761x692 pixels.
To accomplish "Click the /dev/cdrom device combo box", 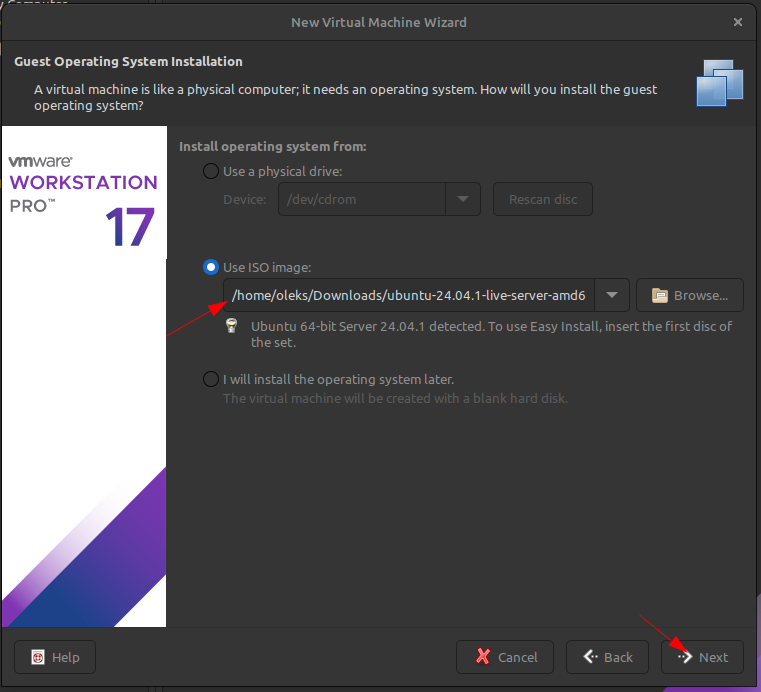I will click(360, 199).
